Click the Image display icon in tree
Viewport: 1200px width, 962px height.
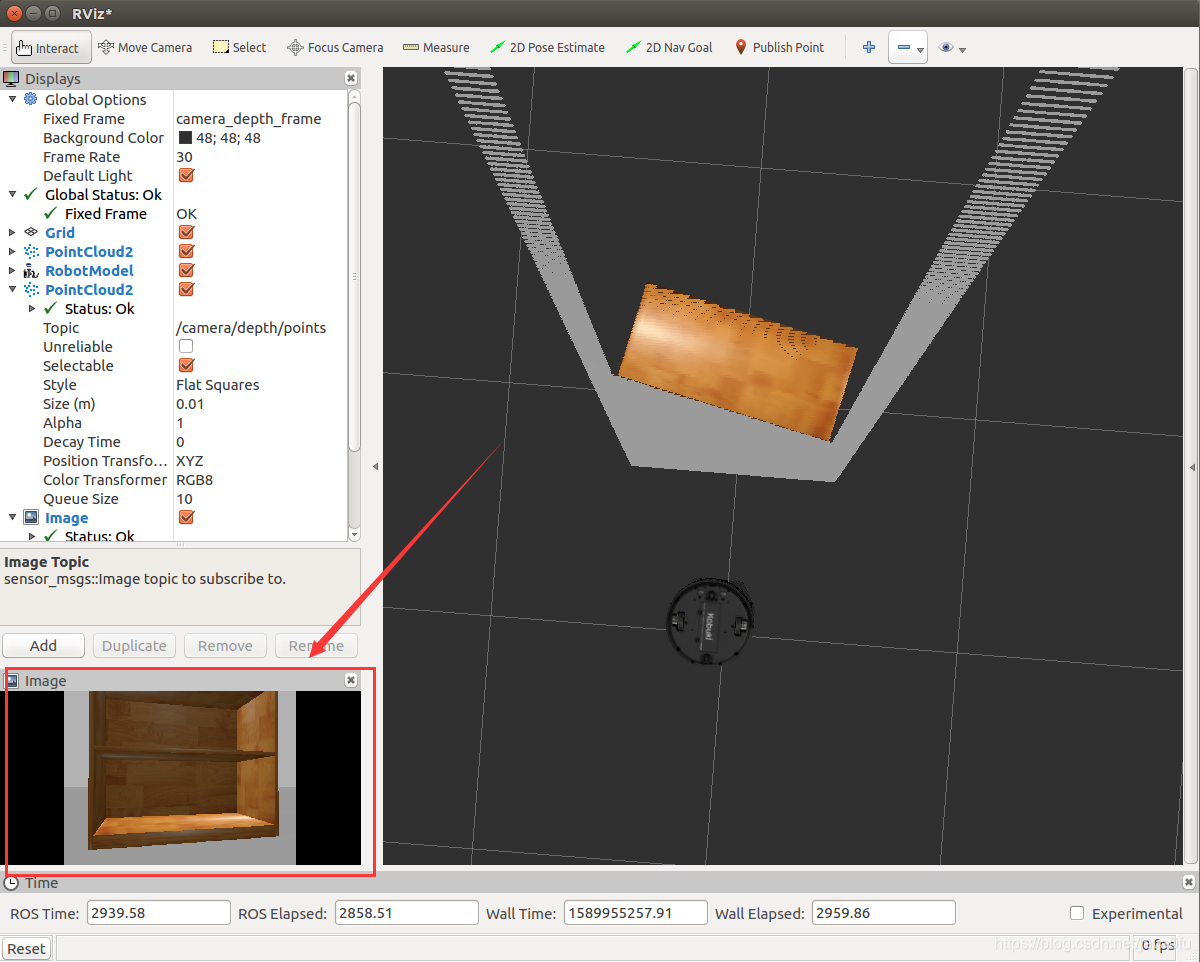pos(31,517)
